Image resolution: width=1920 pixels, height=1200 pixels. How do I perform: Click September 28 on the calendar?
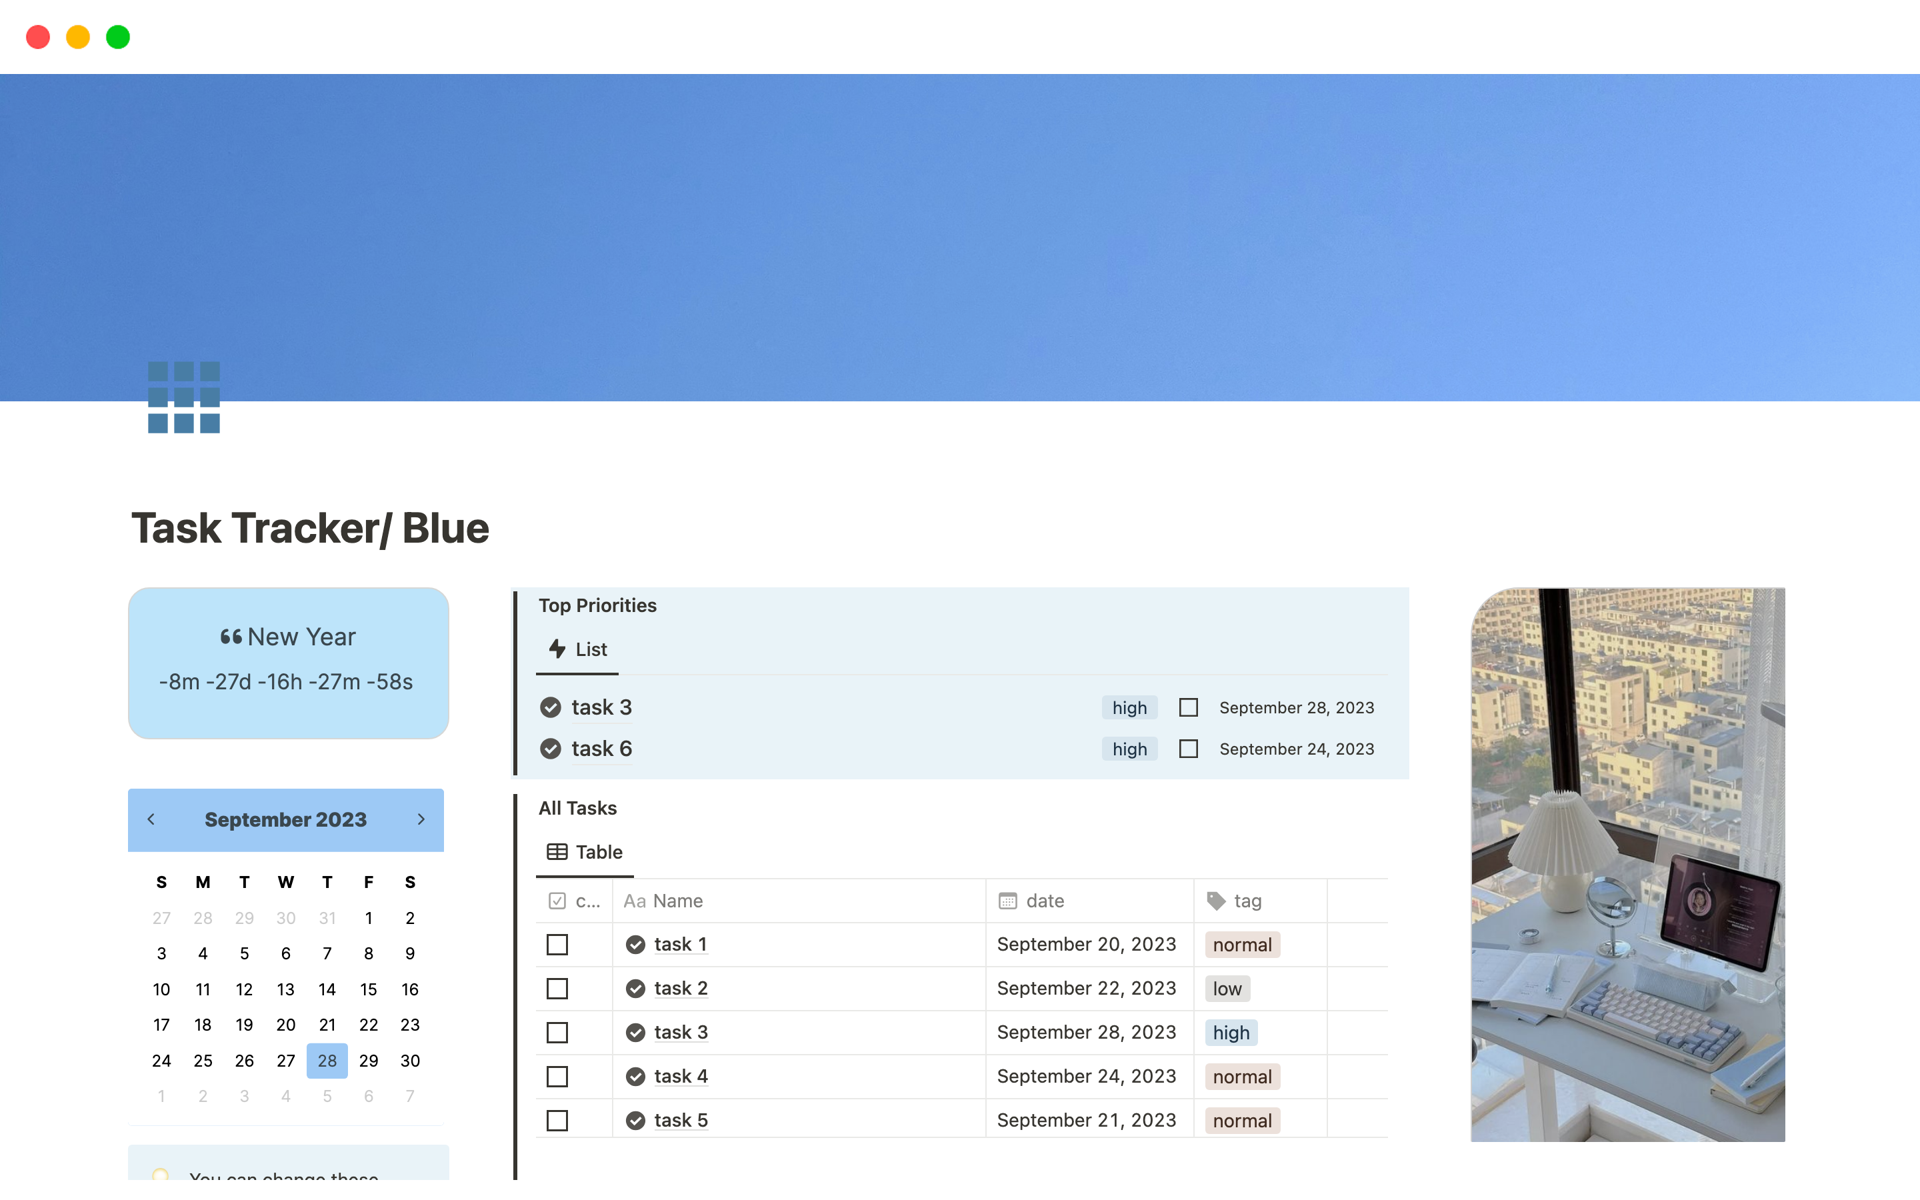pyautogui.click(x=328, y=1059)
